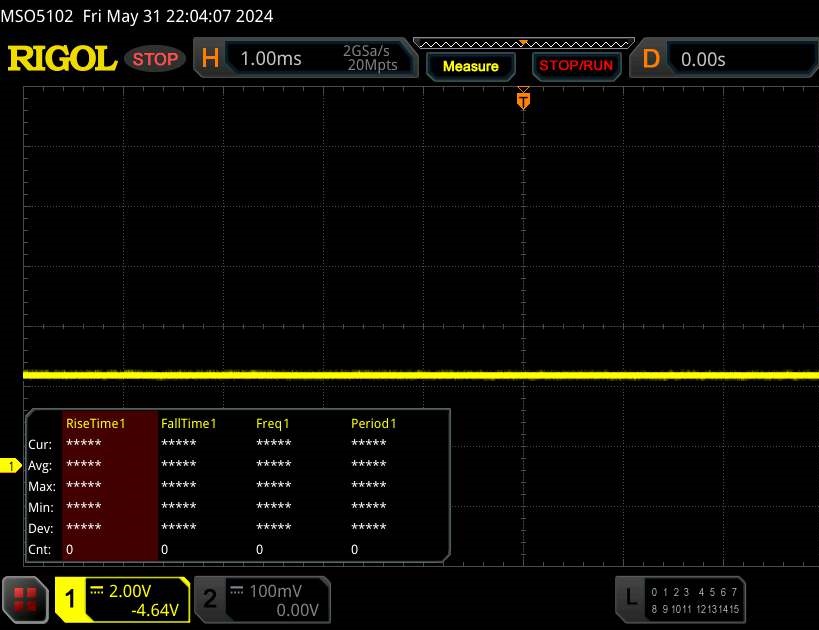Click channel 2 DC coupling icon
819x630 pixels.
[237, 590]
